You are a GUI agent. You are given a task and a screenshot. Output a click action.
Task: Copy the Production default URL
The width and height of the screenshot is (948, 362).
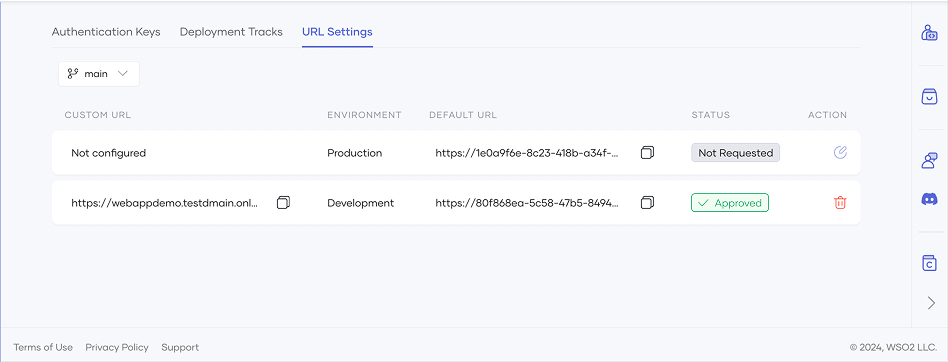coord(647,153)
